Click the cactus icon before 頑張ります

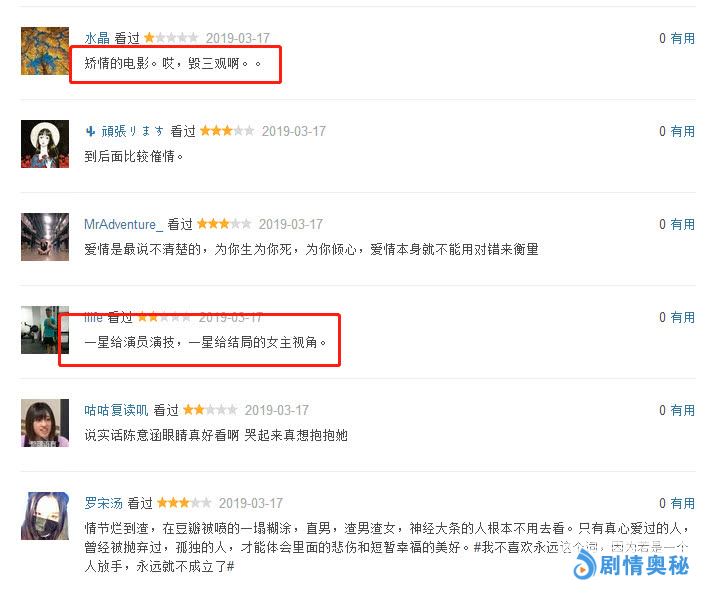coord(91,132)
